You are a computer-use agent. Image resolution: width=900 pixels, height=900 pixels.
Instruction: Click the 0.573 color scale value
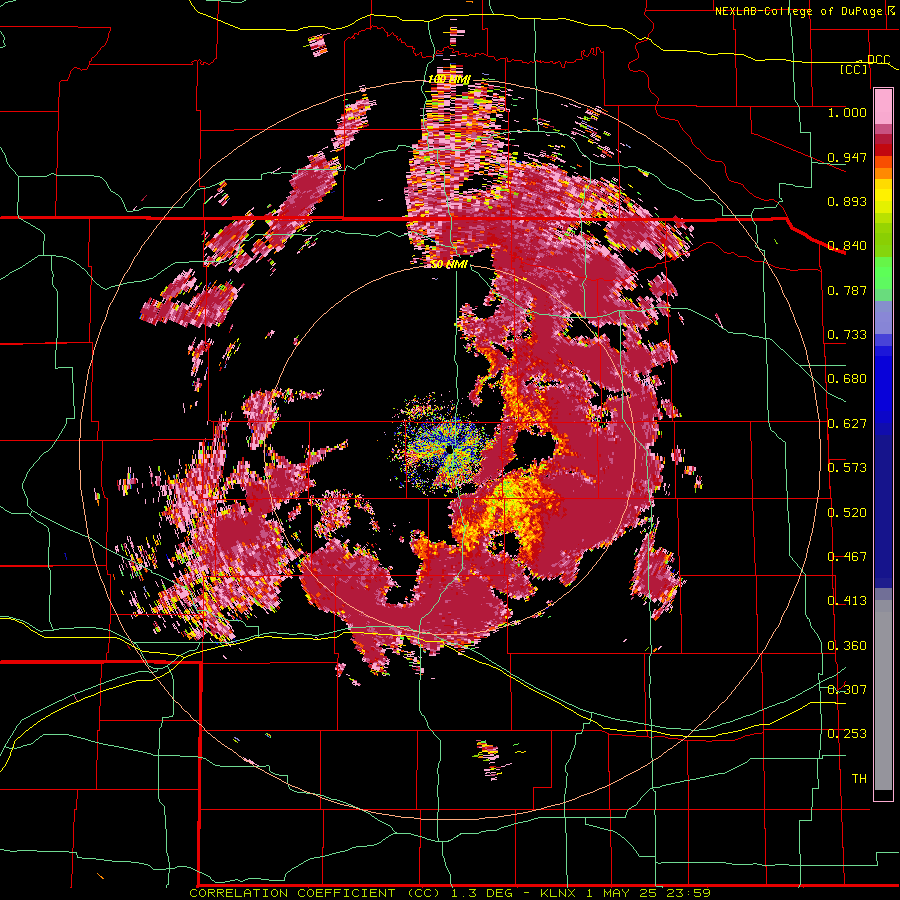coord(847,468)
